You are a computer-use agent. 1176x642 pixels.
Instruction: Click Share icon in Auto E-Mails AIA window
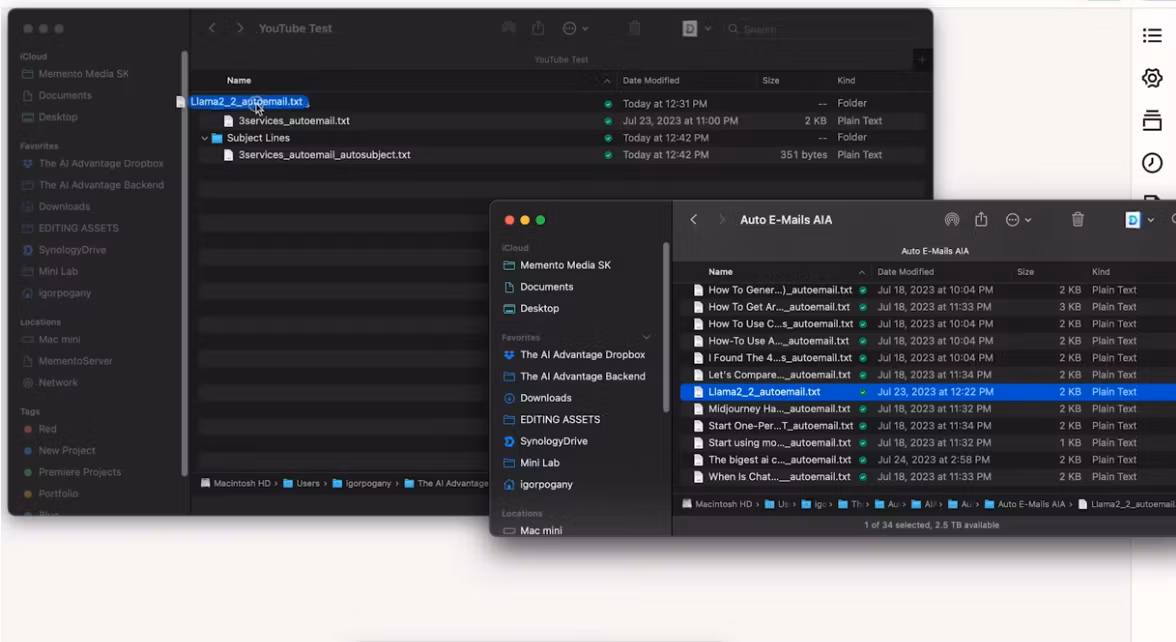[x=981, y=220]
